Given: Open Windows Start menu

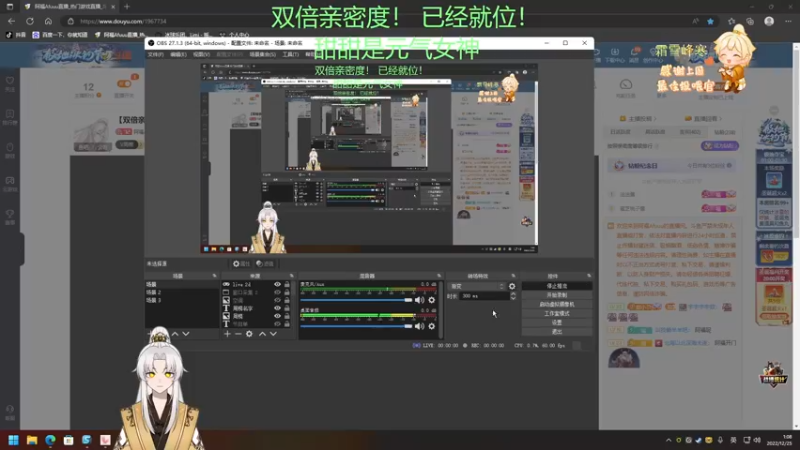Looking at the screenshot, I should (x=13, y=440).
